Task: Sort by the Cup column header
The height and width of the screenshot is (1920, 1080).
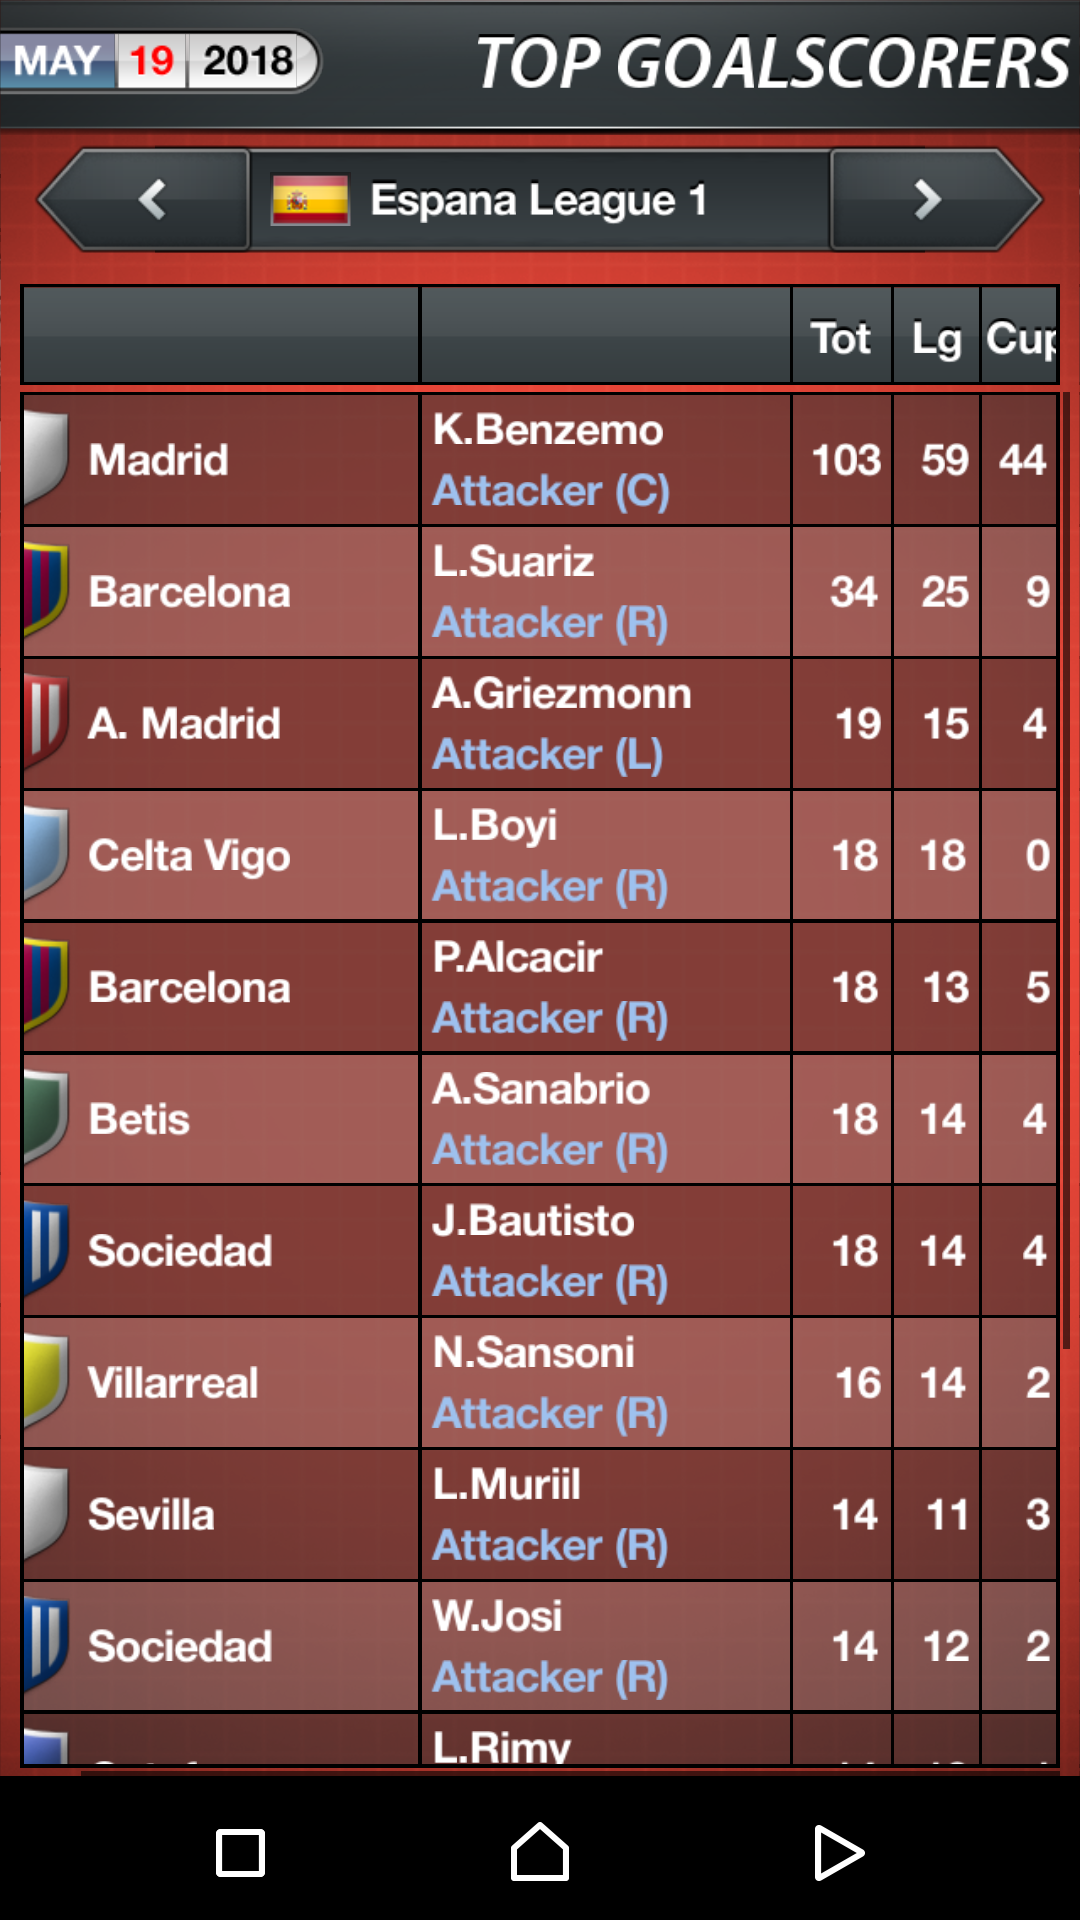Action: point(1020,337)
